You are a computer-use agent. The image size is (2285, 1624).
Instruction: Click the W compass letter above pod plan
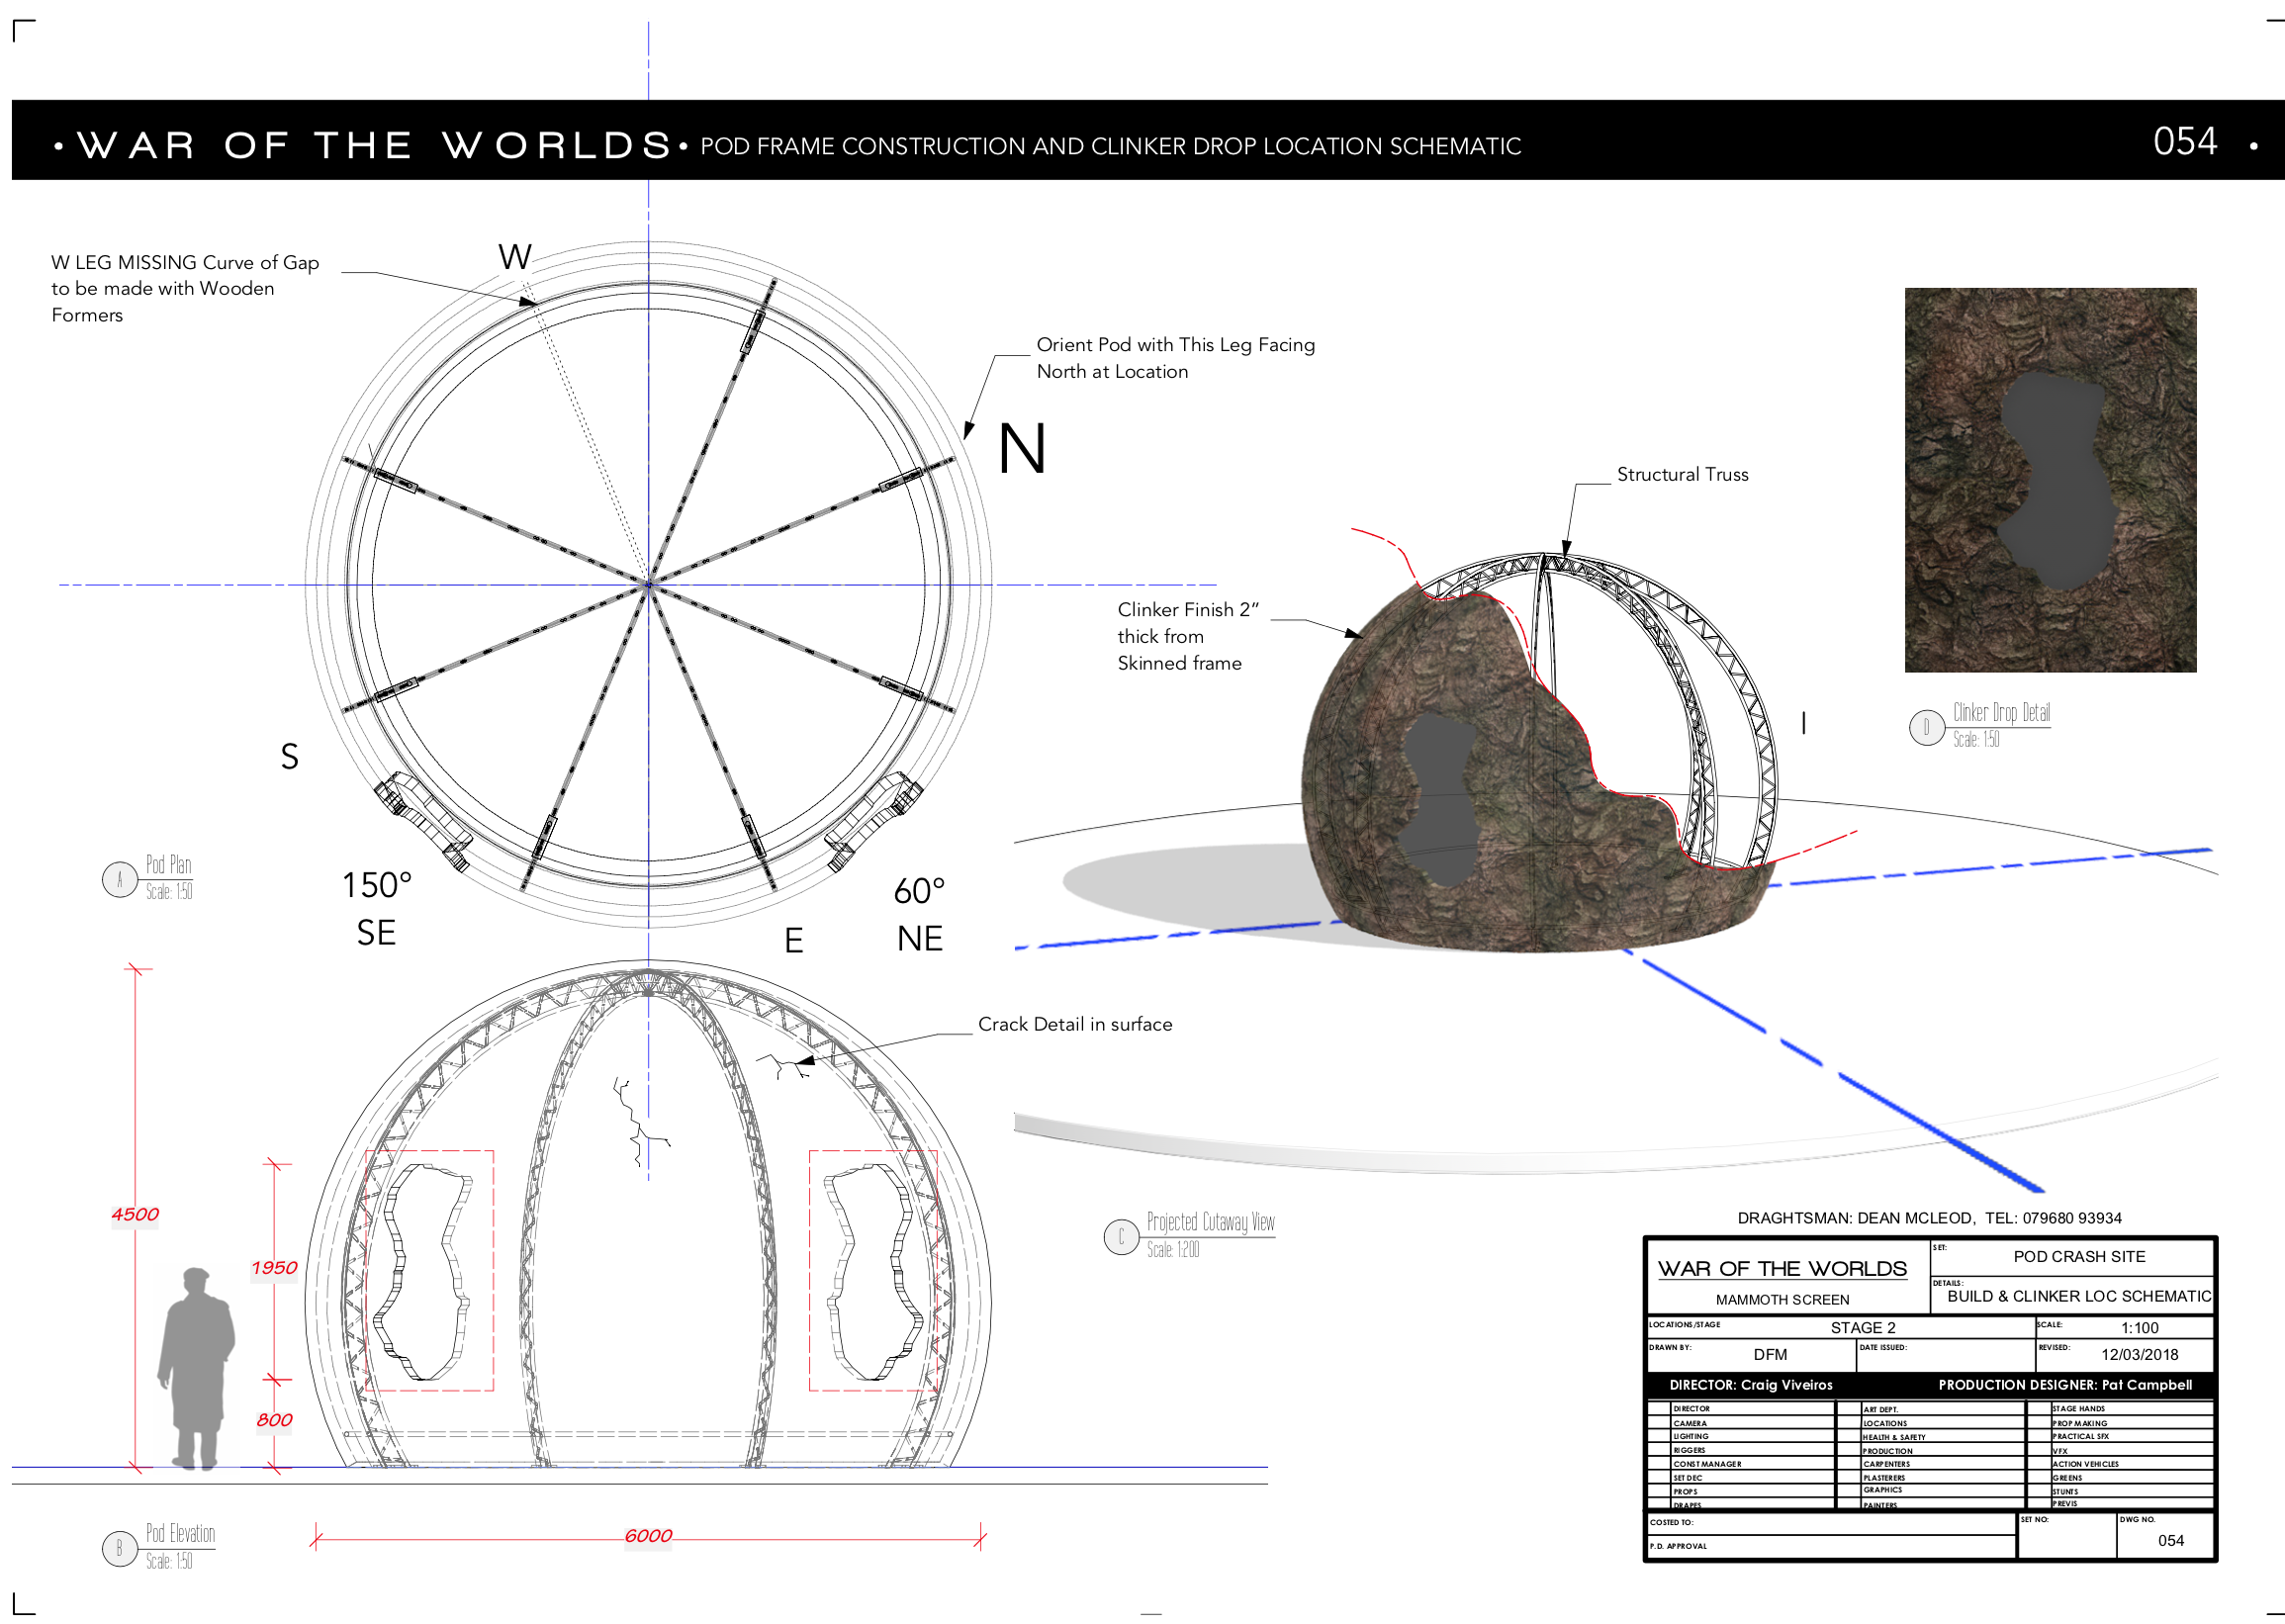(515, 258)
